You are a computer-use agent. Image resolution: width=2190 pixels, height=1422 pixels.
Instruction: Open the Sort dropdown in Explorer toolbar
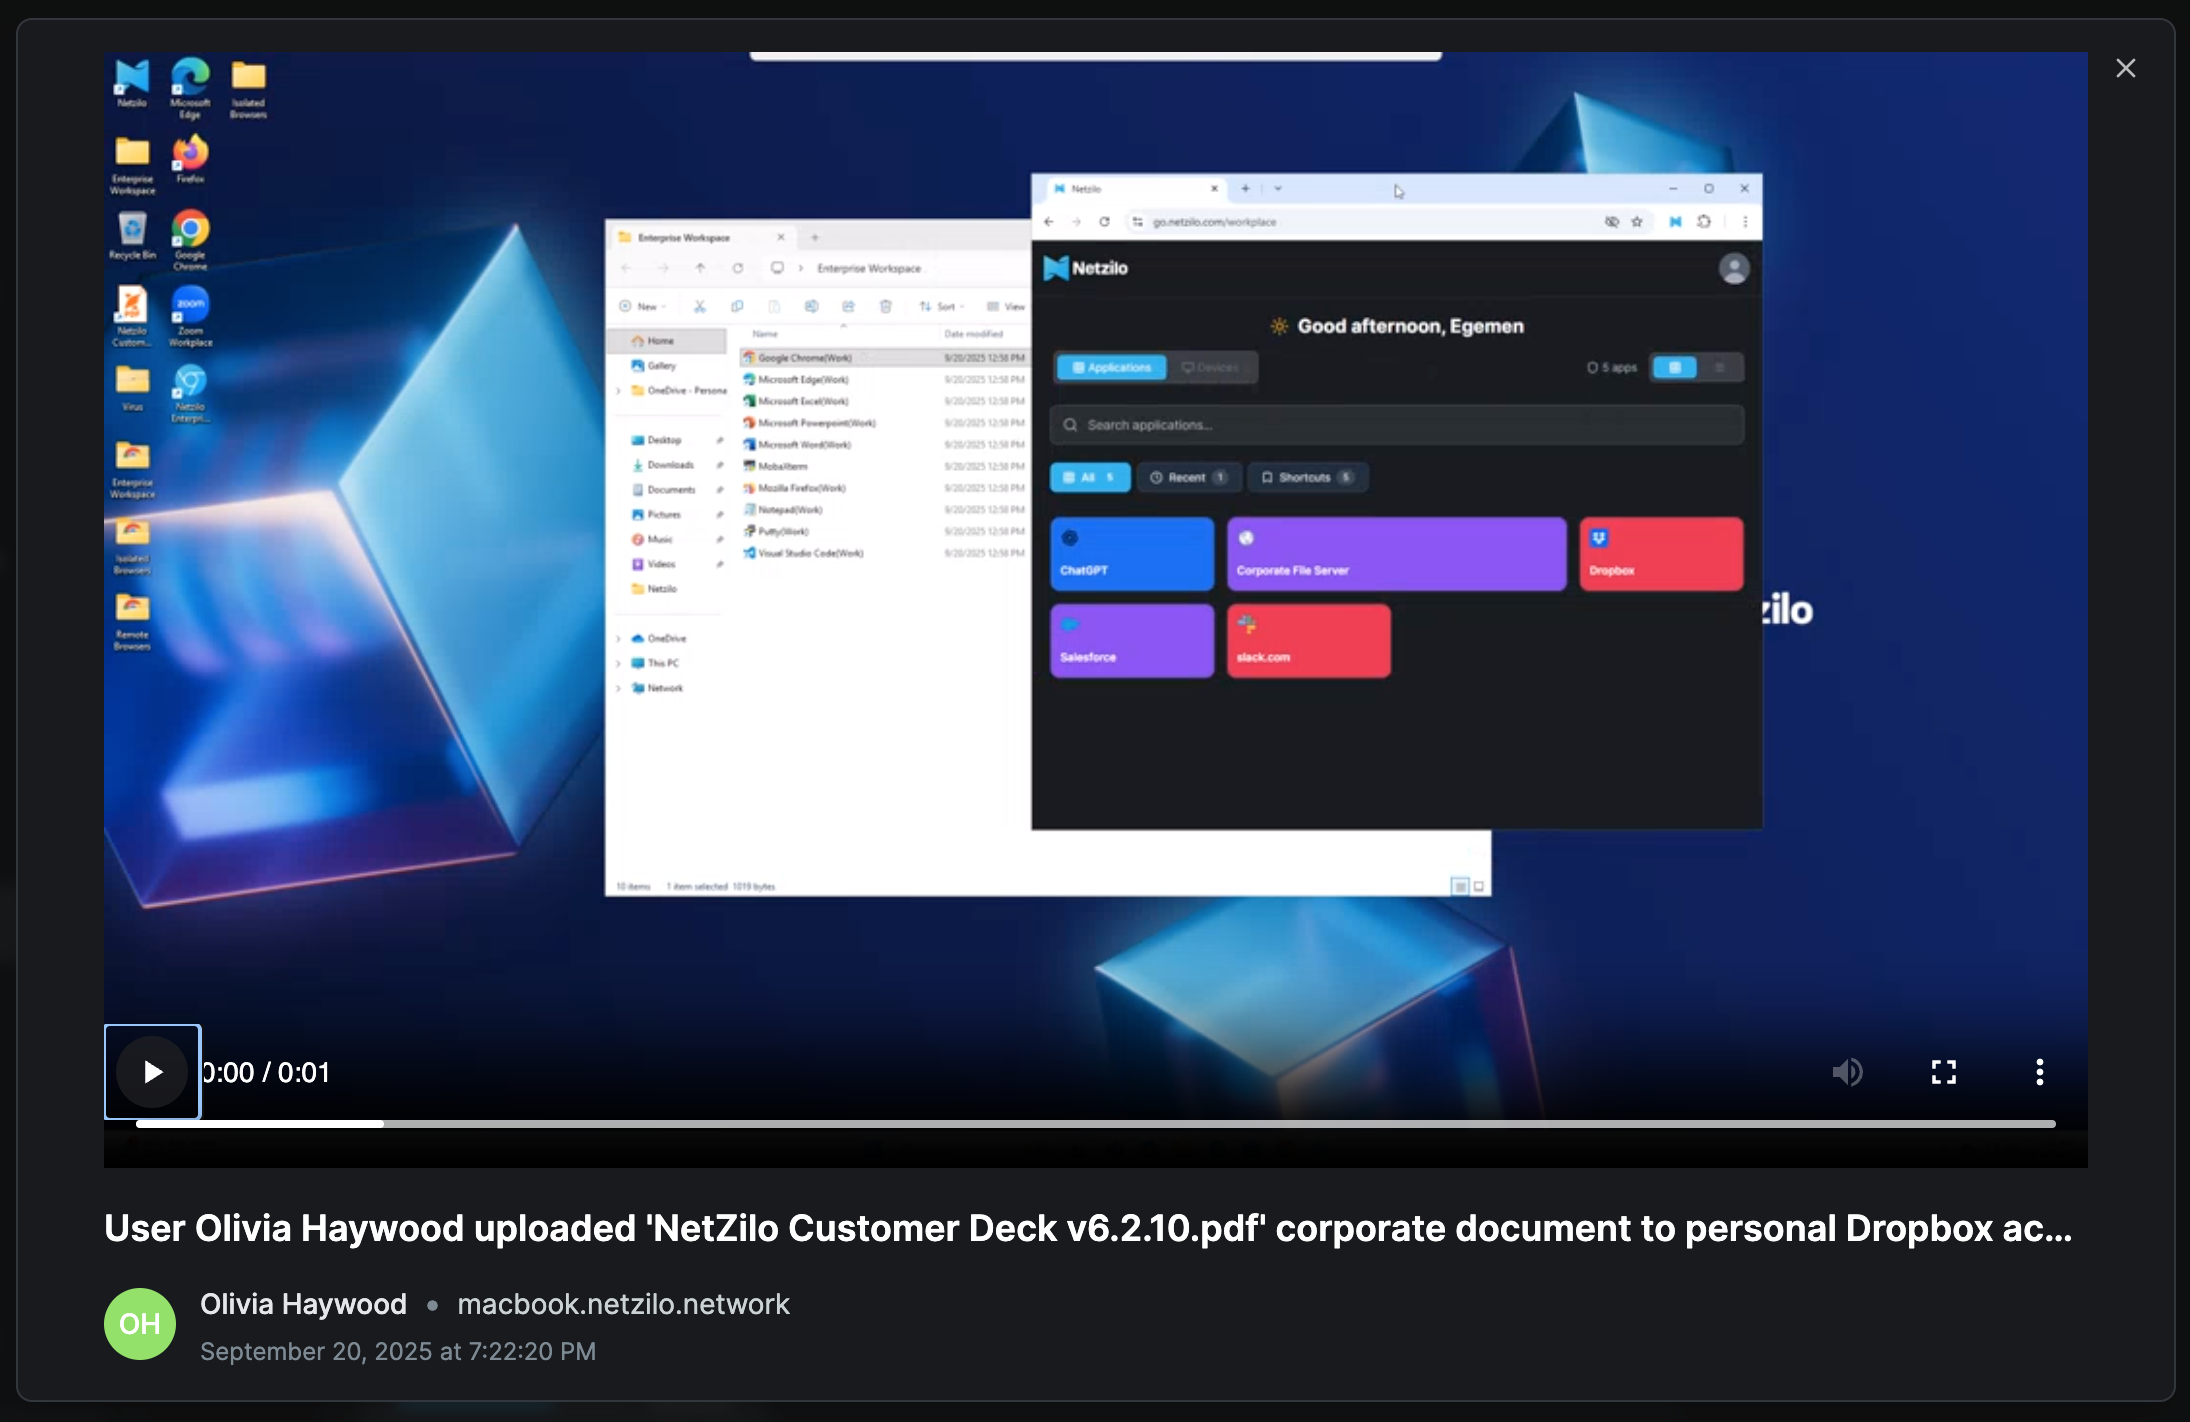tap(942, 306)
